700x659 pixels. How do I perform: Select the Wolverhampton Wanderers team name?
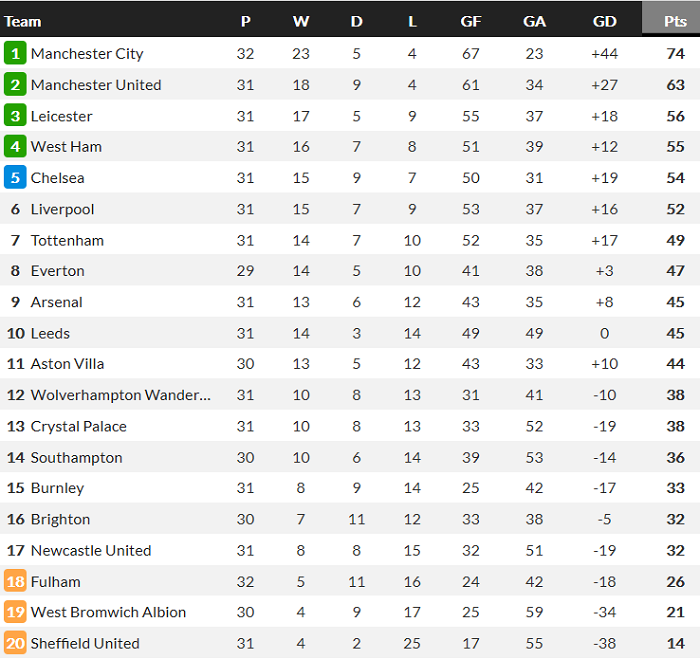(121, 395)
